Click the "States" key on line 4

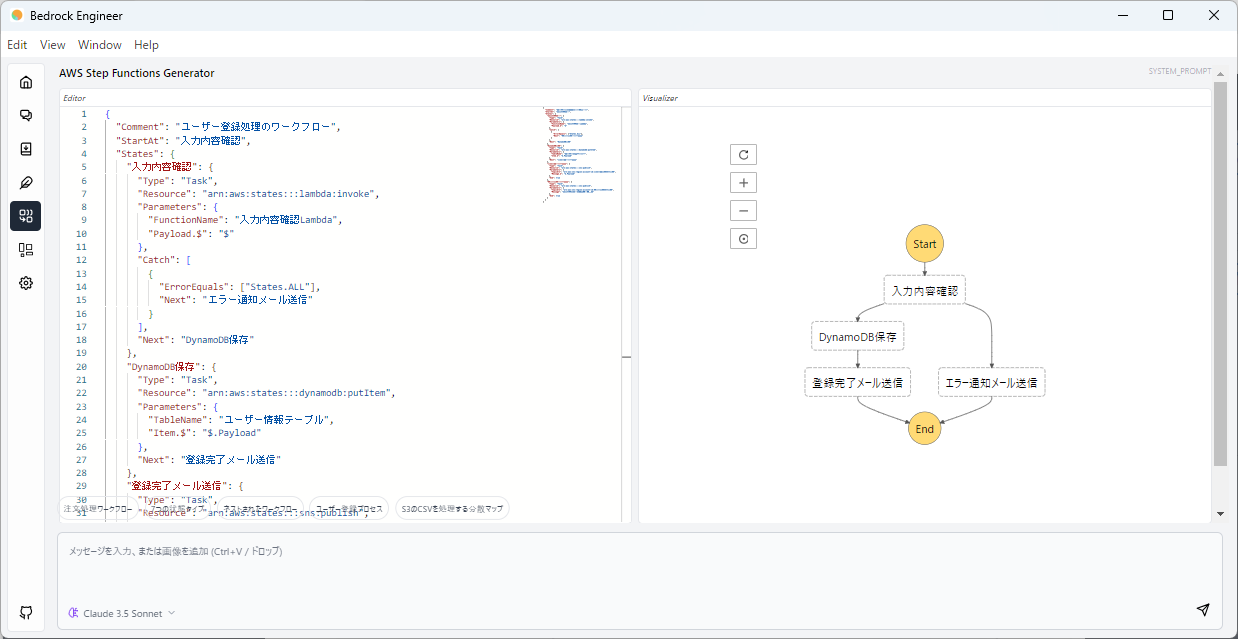(x=137, y=154)
